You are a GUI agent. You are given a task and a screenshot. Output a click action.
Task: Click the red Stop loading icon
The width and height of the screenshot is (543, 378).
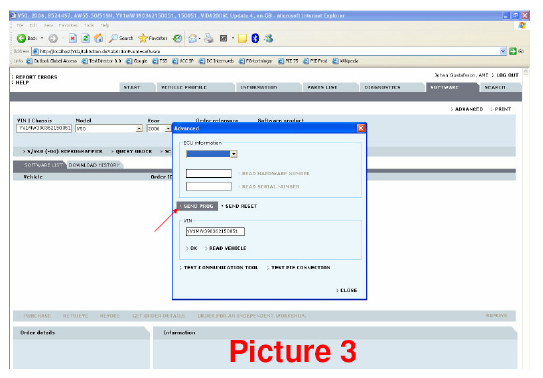tap(72, 38)
